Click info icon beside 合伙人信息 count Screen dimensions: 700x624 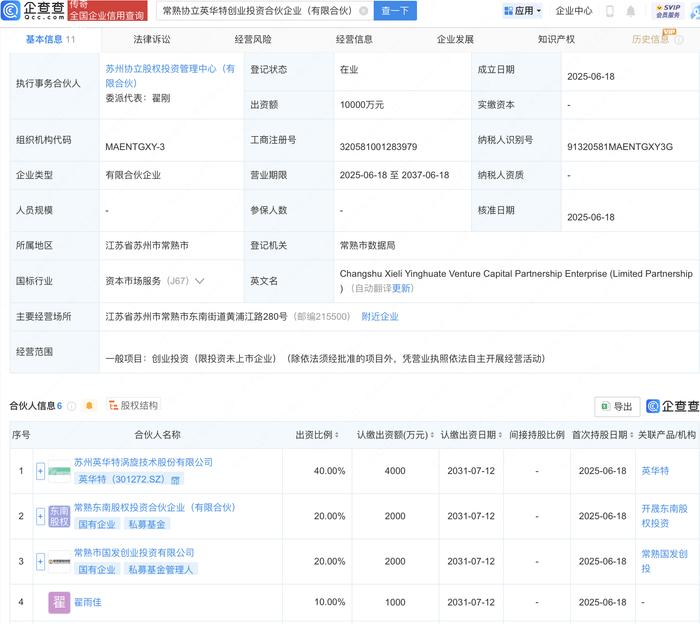pyautogui.click(x=71, y=406)
